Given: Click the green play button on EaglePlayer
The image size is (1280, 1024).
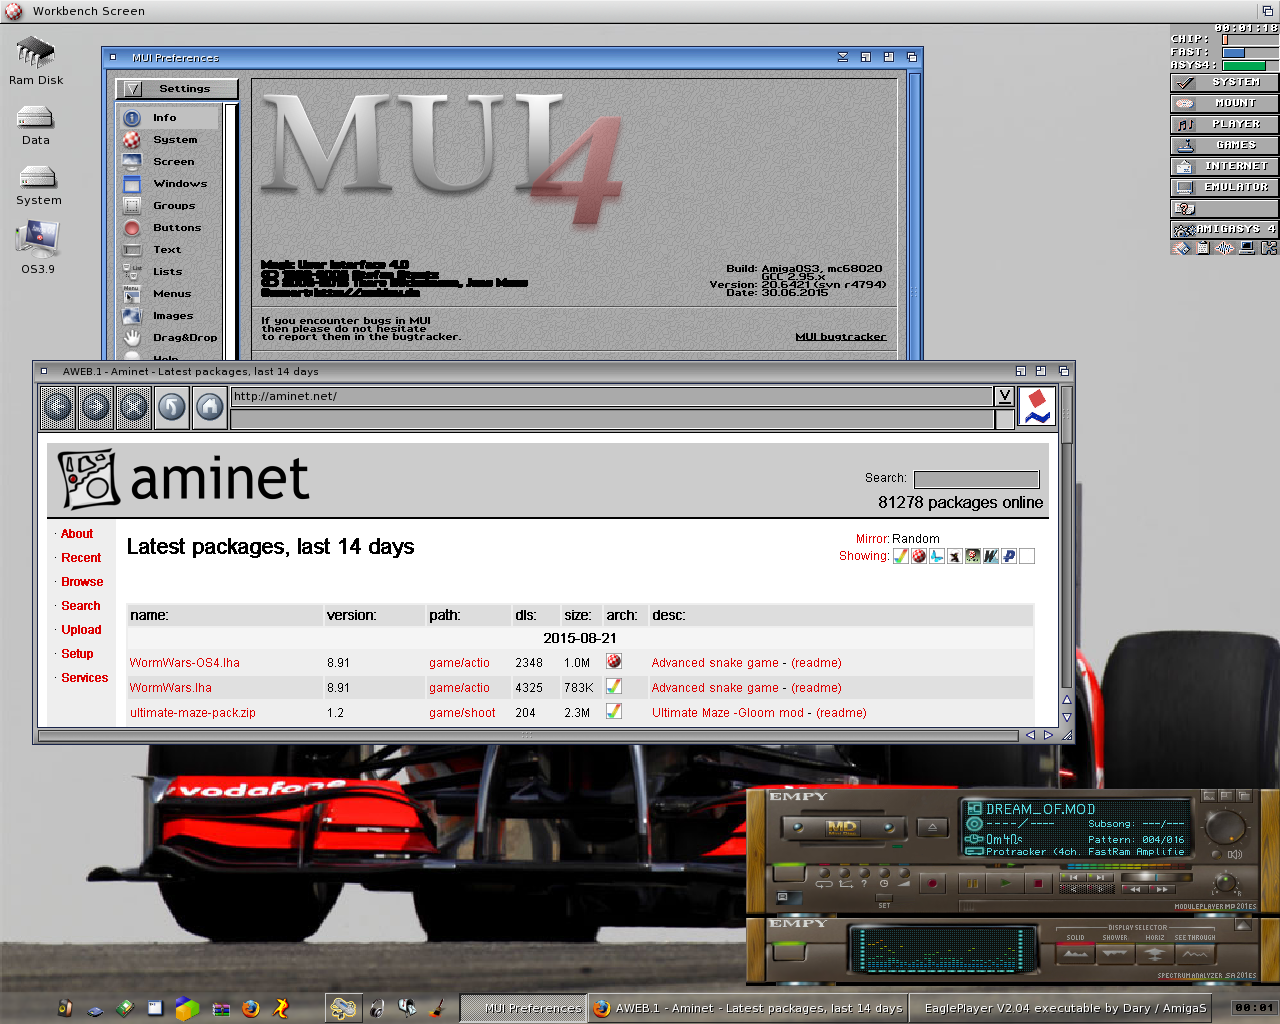Looking at the screenshot, I should point(1005,884).
